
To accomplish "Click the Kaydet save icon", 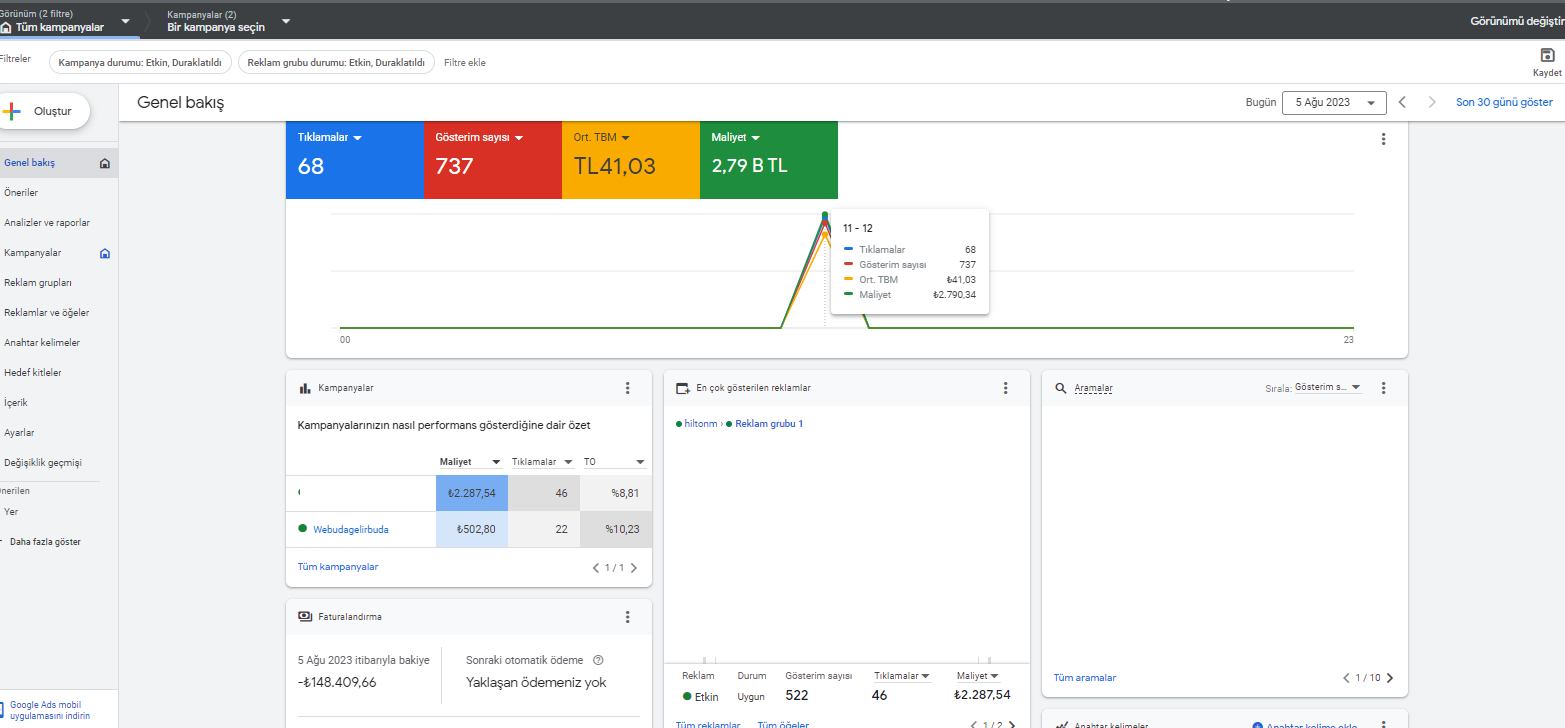I will (x=1547, y=55).
